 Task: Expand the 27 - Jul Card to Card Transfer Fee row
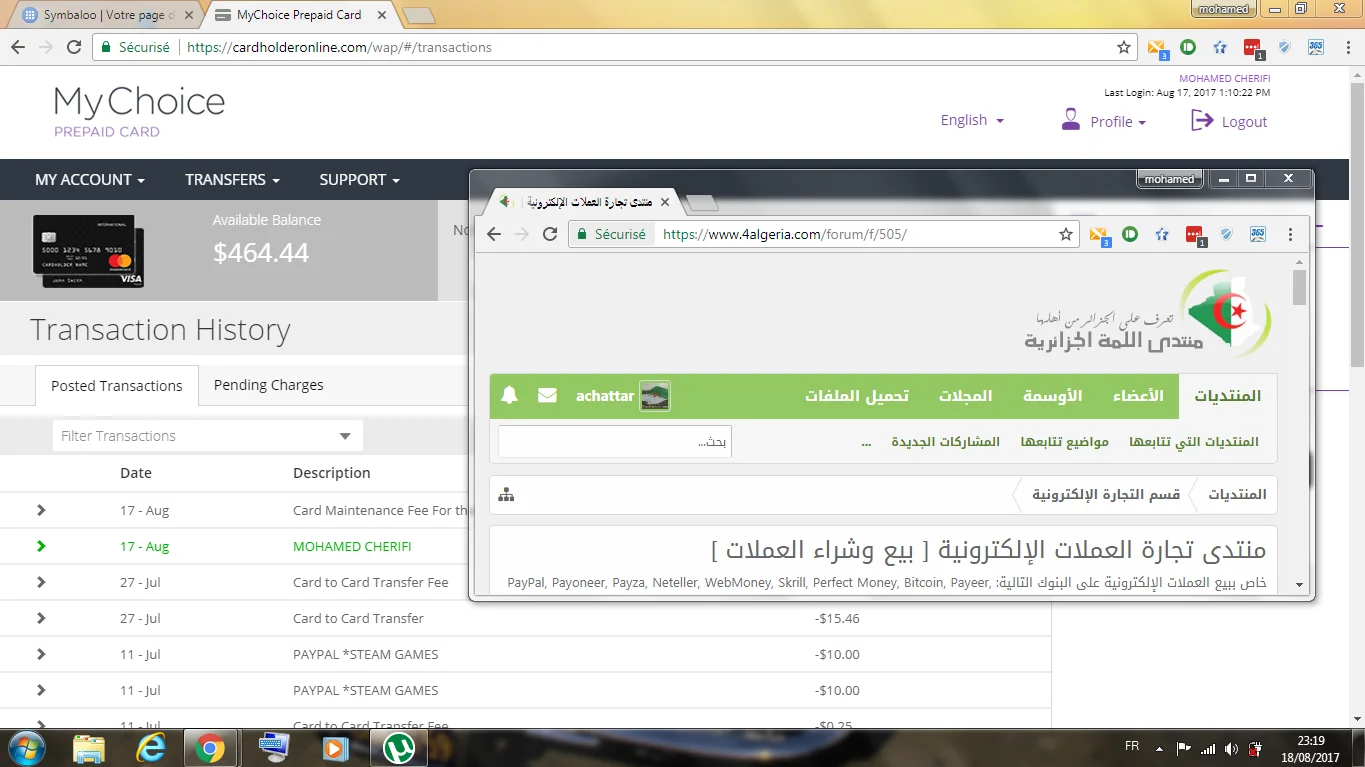(x=41, y=582)
